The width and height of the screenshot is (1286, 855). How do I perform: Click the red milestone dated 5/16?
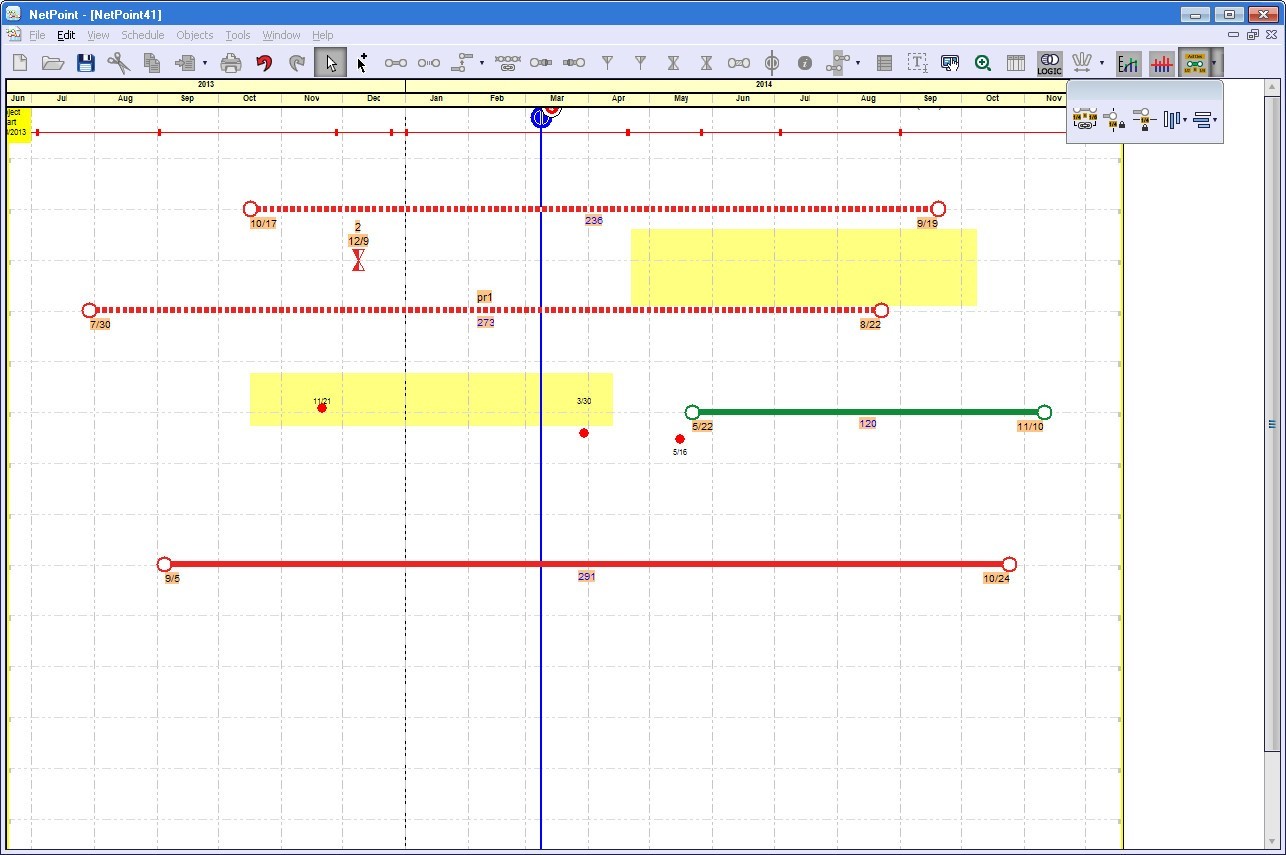pyautogui.click(x=680, y=439)
